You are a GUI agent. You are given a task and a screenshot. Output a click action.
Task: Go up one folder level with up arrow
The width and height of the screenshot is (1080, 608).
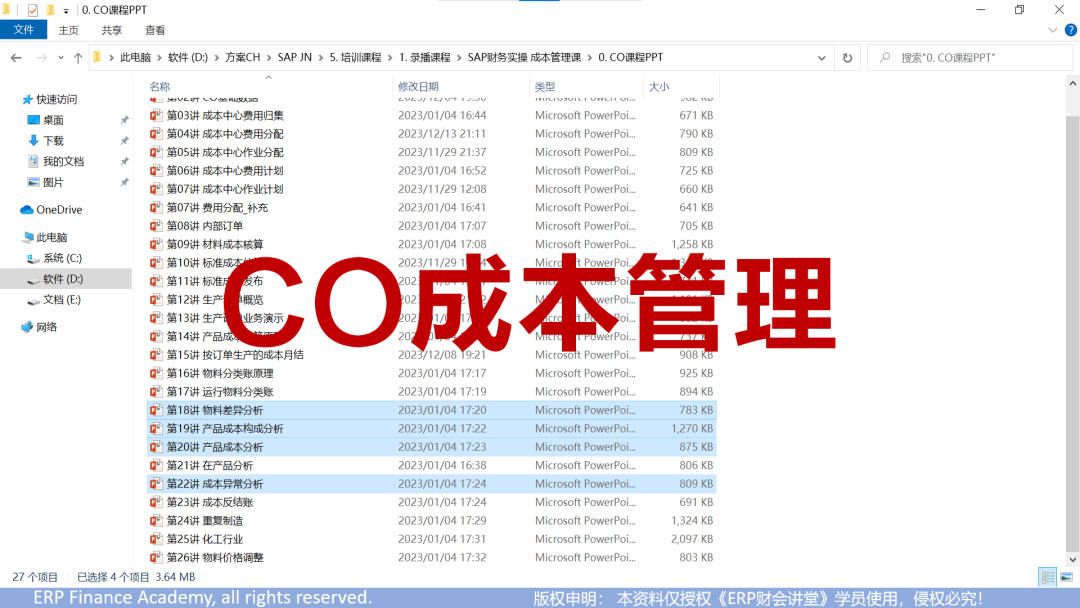click(78, 58)
